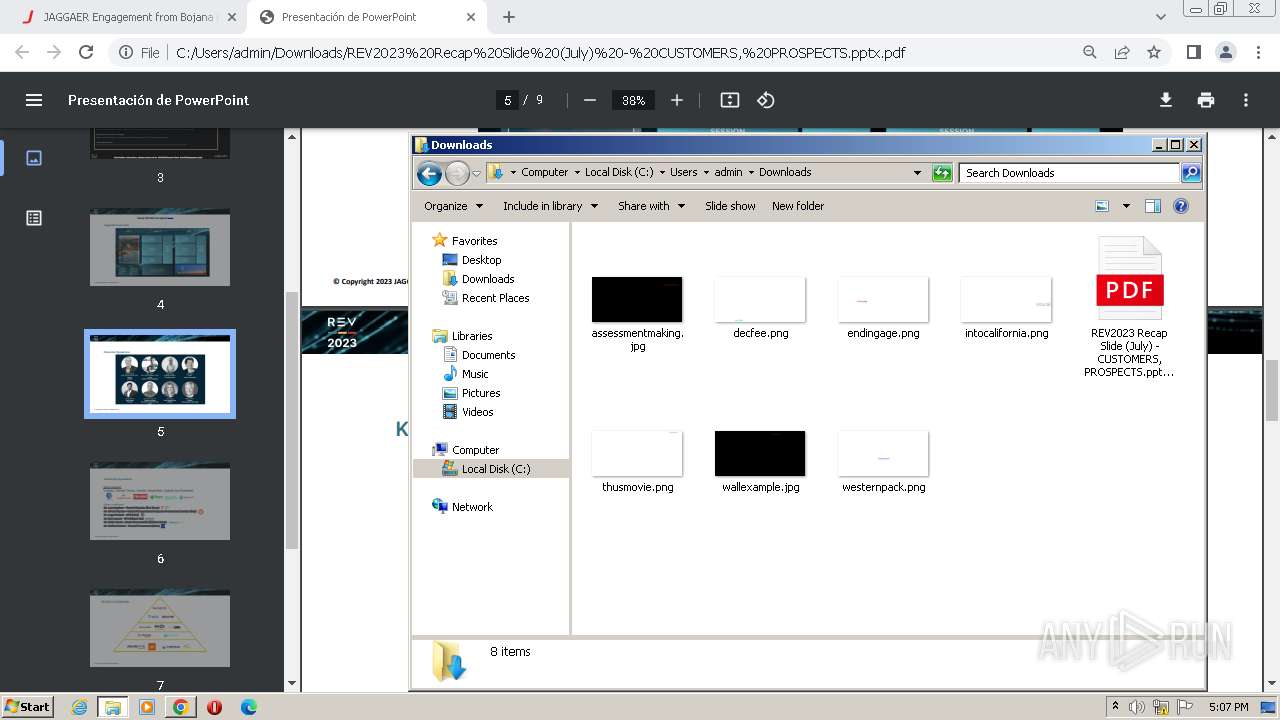Open Chrome three-dot menu

(x=1257, y=52)
